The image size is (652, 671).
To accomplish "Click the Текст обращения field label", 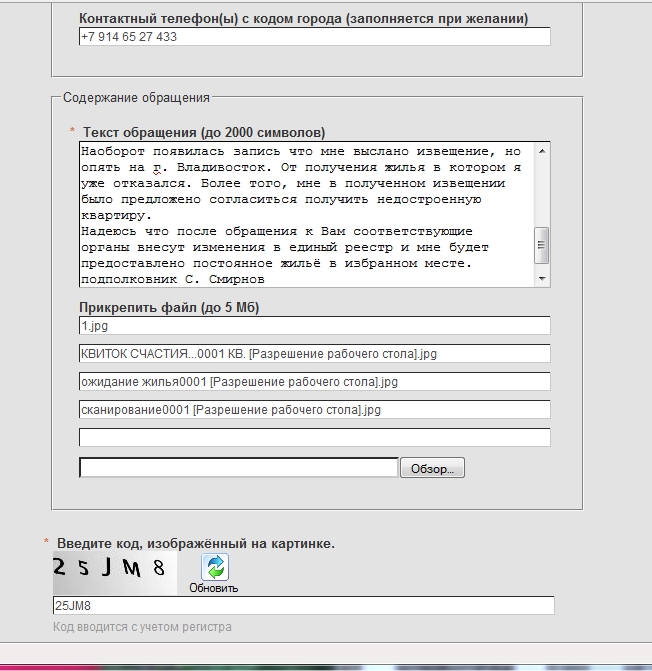I will point(203,132).
